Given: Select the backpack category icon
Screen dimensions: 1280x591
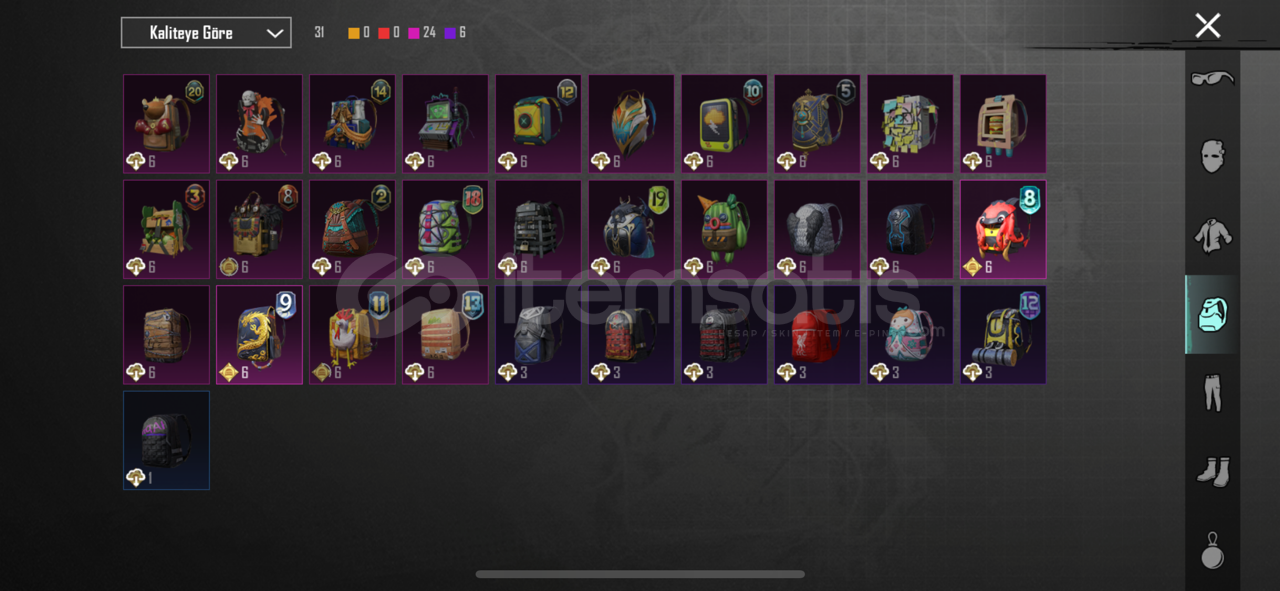Looking at the screenshot, I should [x=1212, y=315].
